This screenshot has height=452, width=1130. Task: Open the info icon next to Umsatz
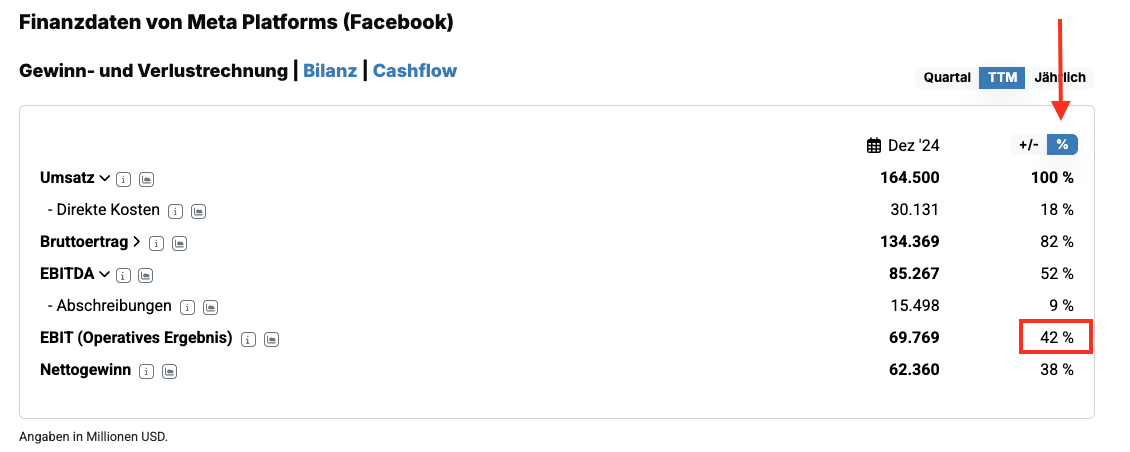[x=123, y=179]
